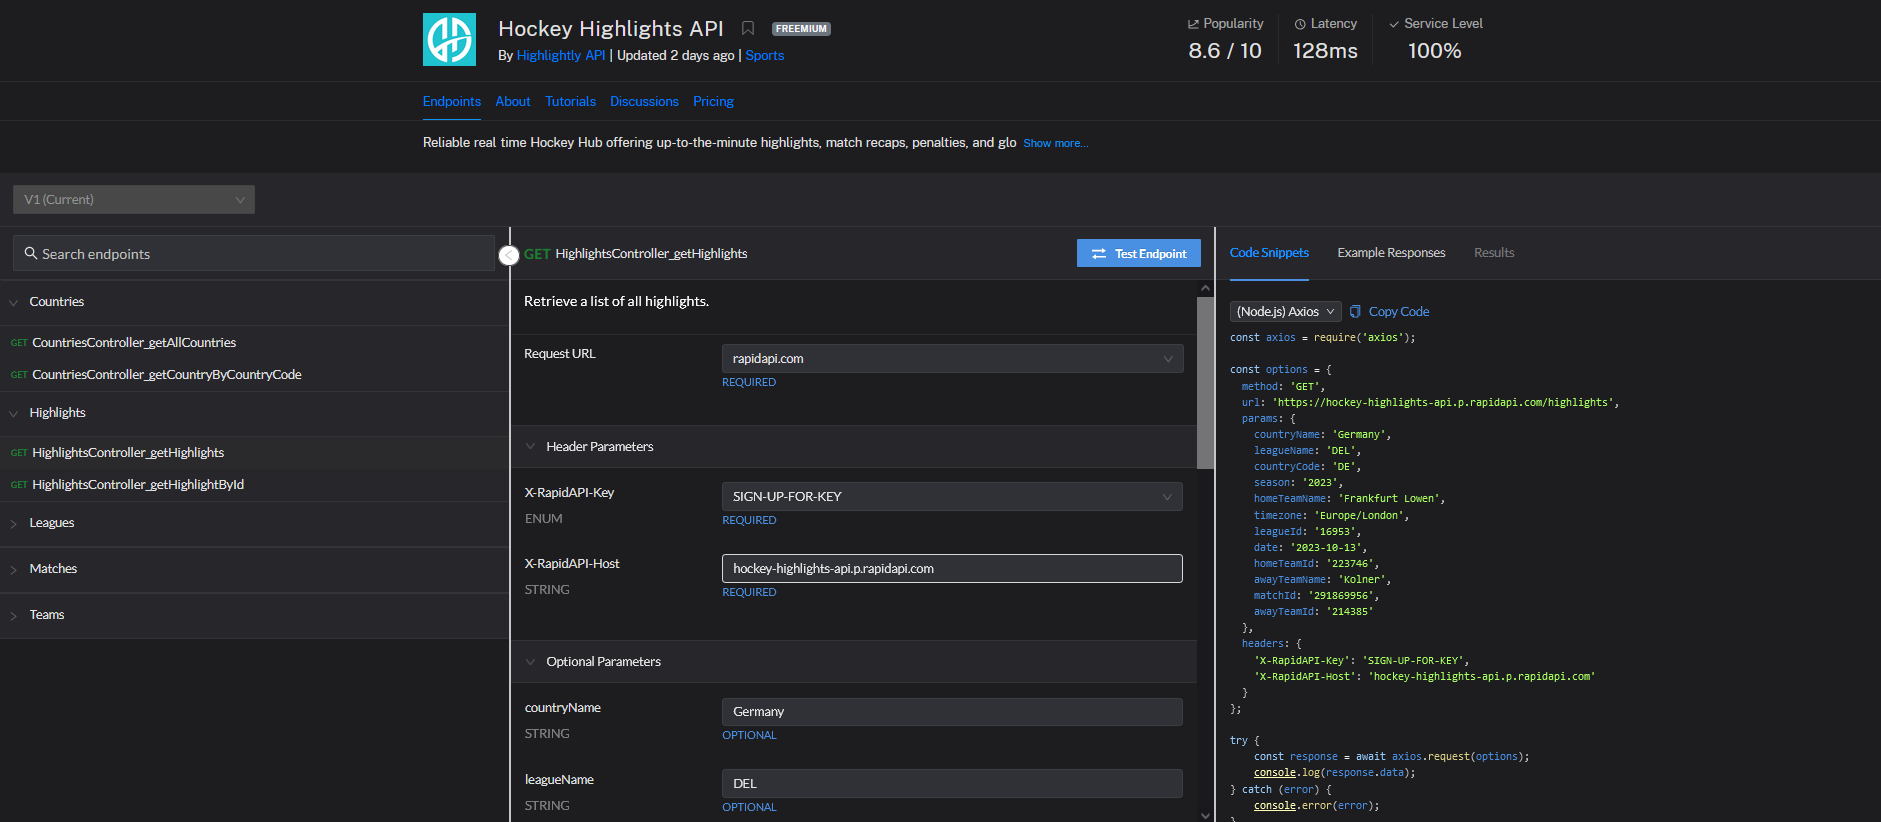
Task: Open the X-RapidAPI-Key SIGN-UP-FOR-KEY dropdown
Action: point(952,496)
